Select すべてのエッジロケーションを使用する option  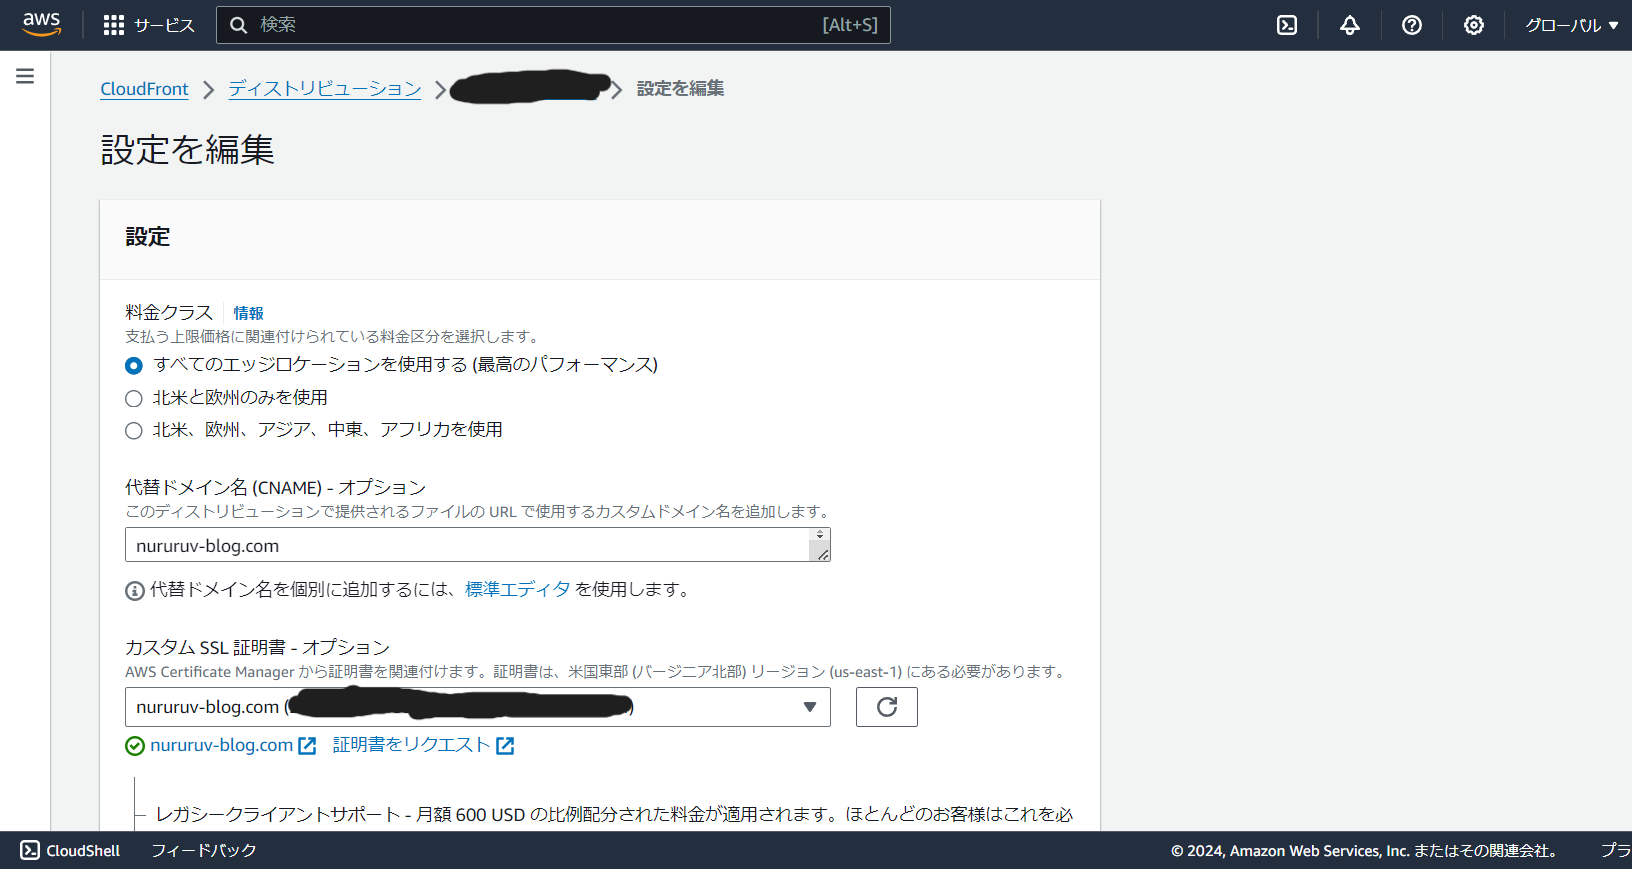tap(134, 365)
